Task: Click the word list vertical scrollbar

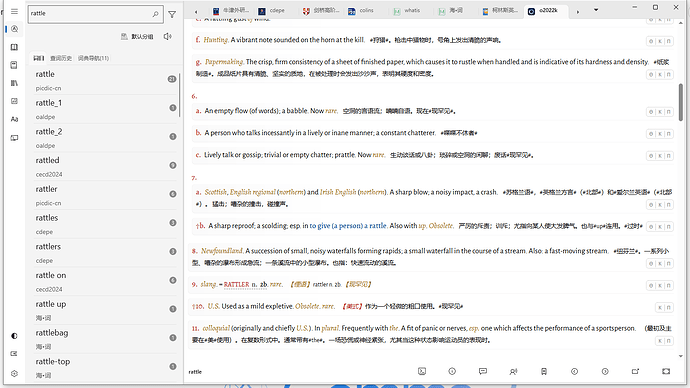Action: (x=179, y=95)
